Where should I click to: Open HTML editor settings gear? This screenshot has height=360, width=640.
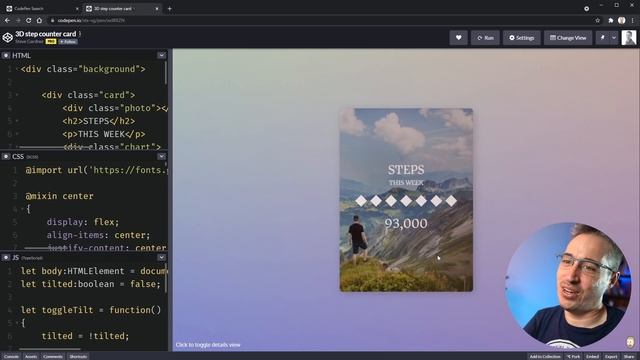coord(6,55)
